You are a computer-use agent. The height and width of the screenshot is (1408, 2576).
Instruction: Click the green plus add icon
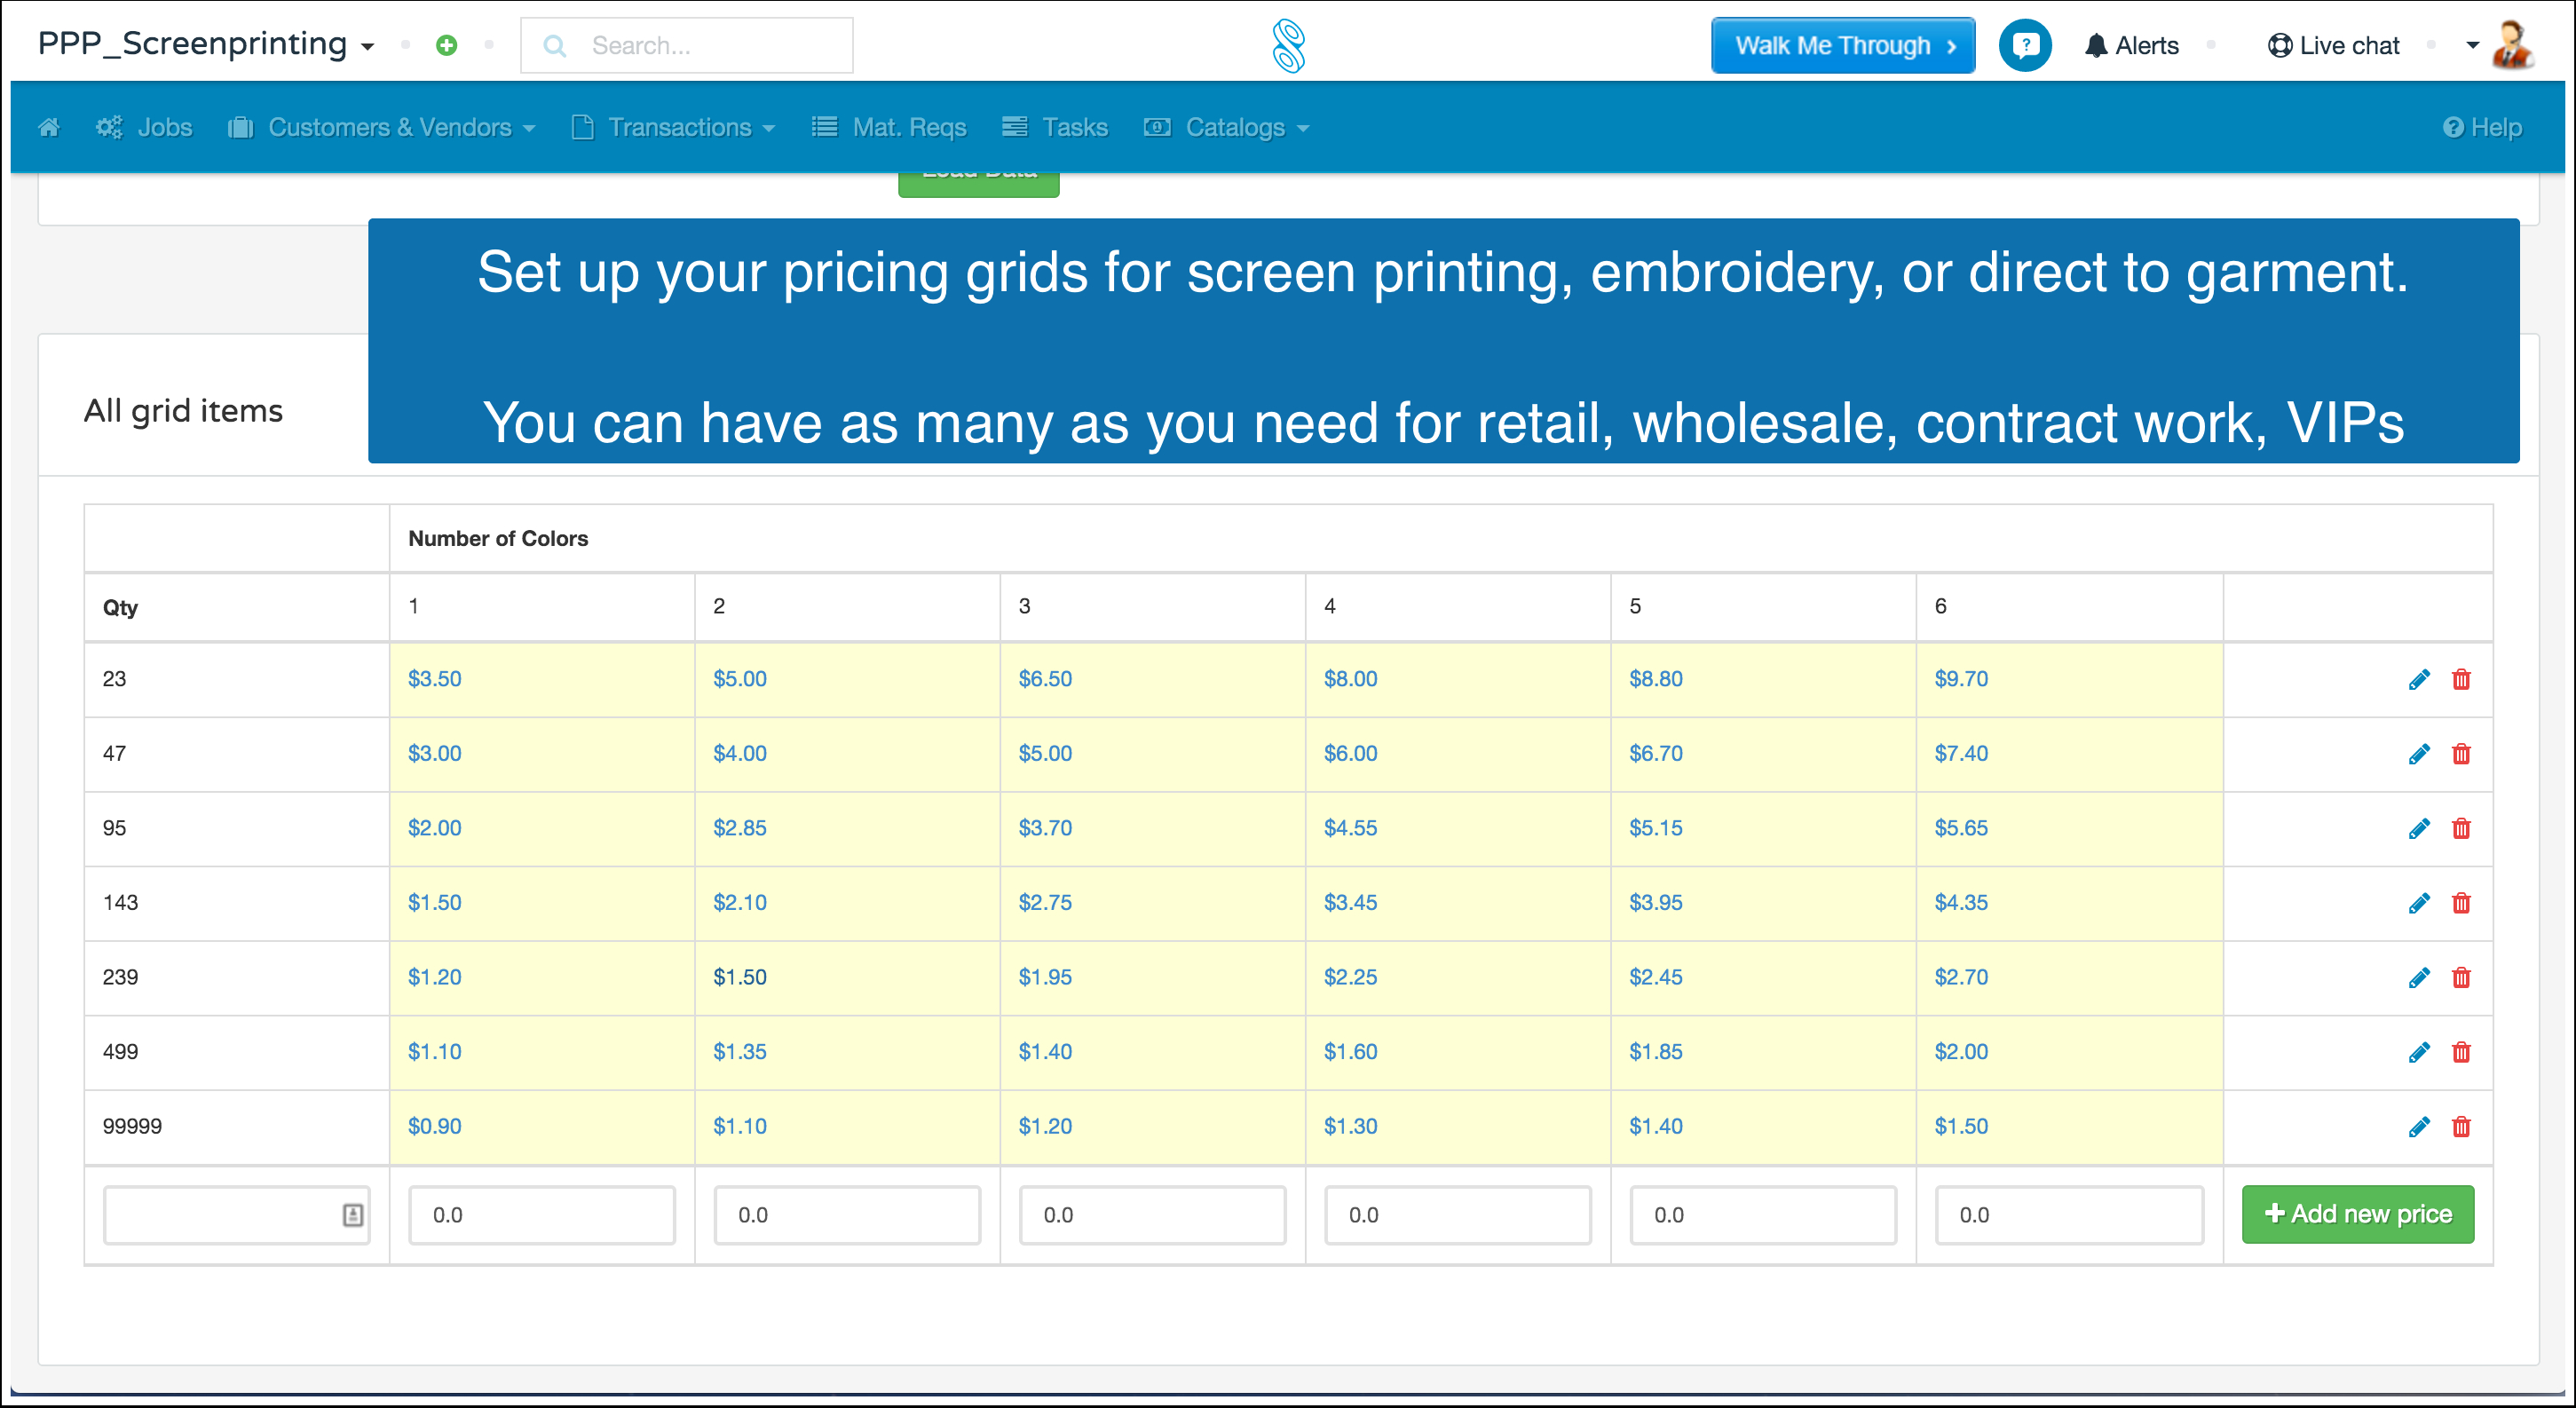tap(447, 45)
